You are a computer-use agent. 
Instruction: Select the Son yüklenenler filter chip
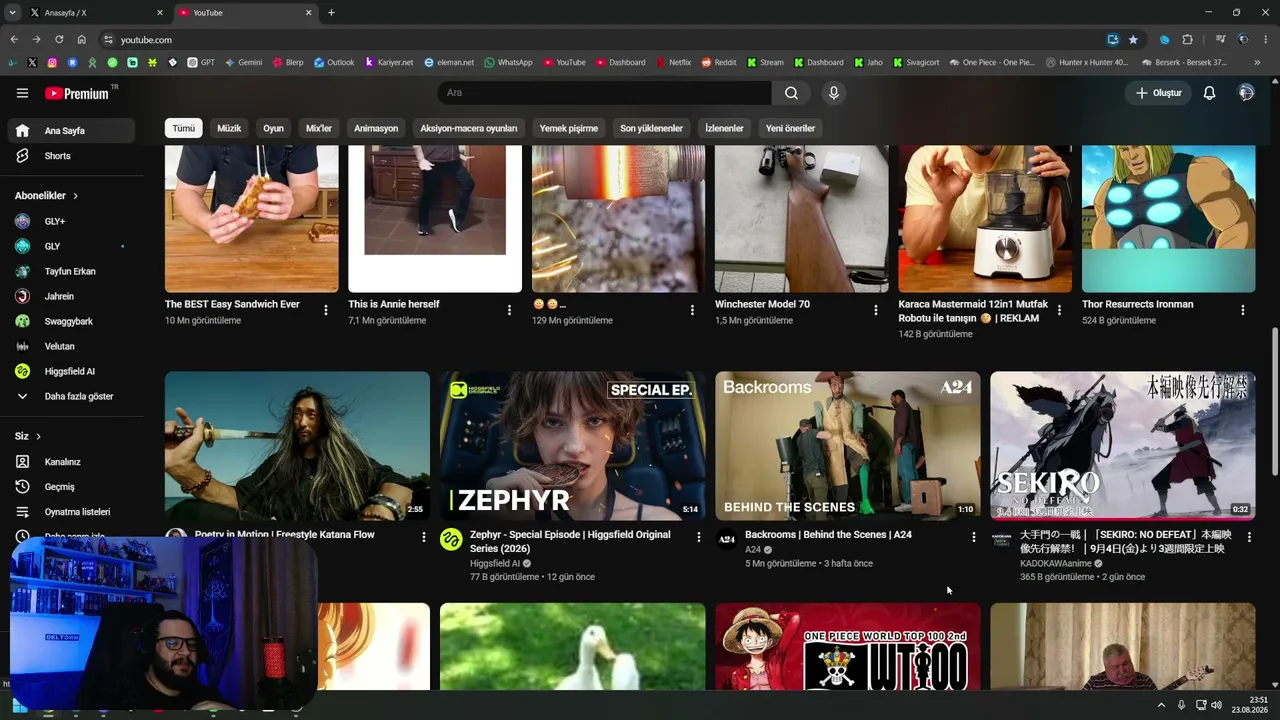point(651,128)
